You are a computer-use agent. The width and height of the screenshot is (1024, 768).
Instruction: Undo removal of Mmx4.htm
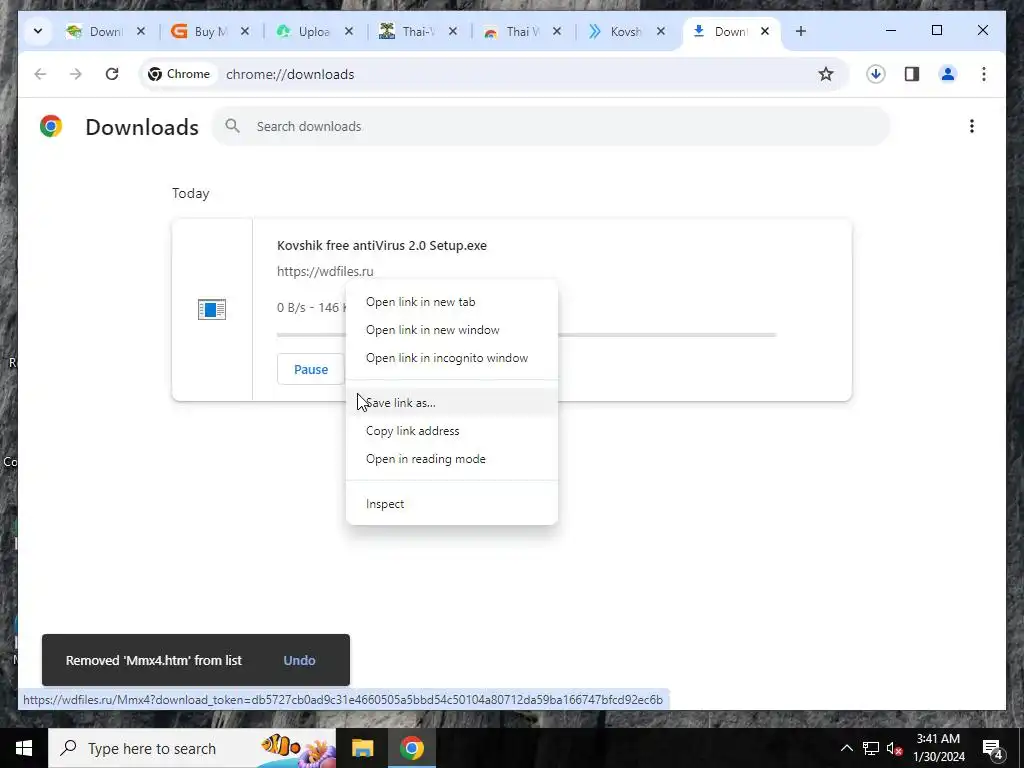(299, 660)
